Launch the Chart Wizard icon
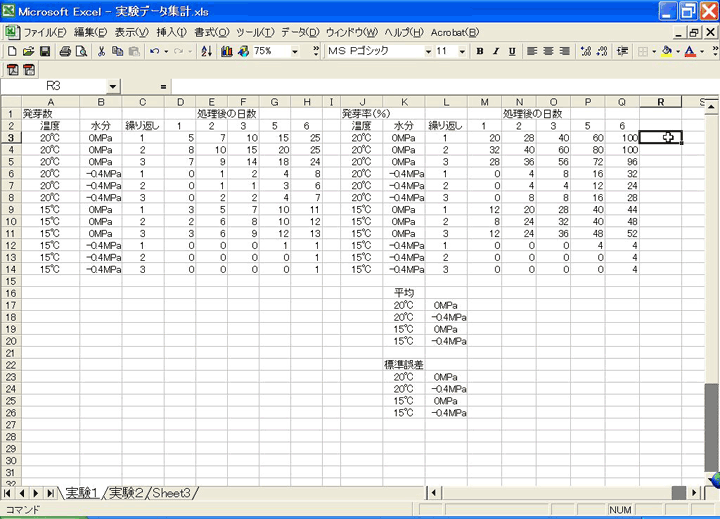 tap(228, 51)
